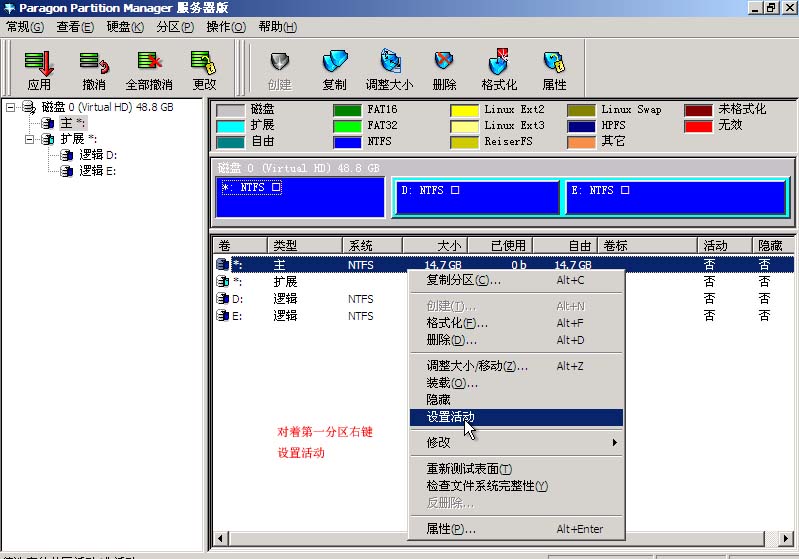Click the FAT32 legend color swatch
This screenshot has height=559, width=799.
tap(347, 126)
